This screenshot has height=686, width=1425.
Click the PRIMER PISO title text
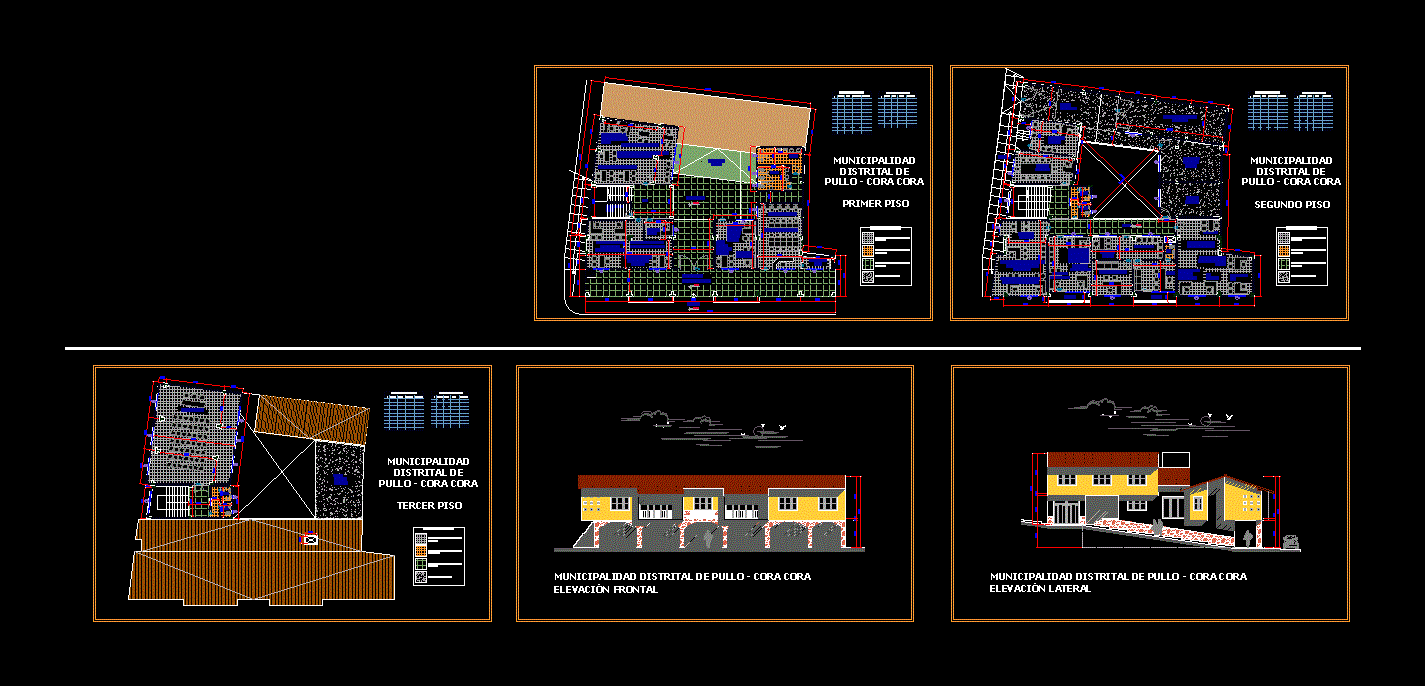point(875,204)
